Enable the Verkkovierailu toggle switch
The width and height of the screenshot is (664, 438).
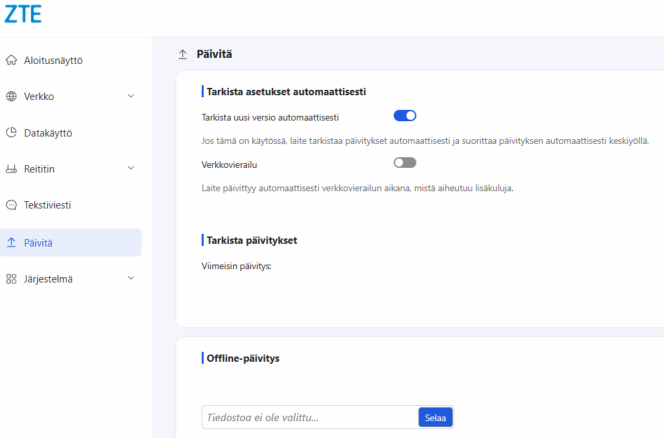coord(405,162)
